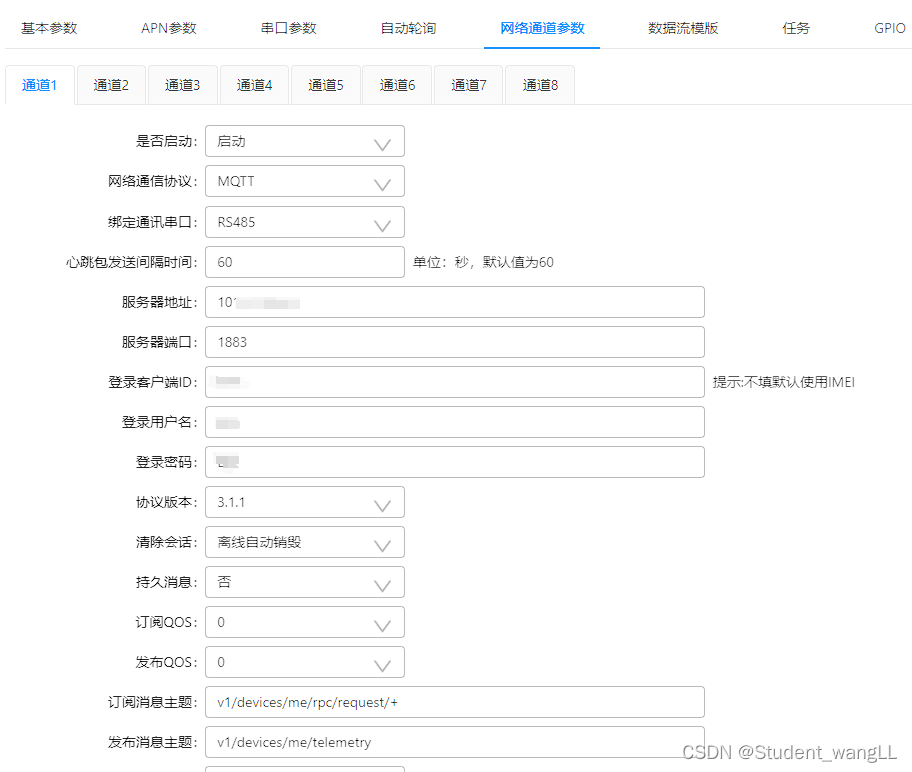Click the 订阅消息主题 topic field

point(455,702)
